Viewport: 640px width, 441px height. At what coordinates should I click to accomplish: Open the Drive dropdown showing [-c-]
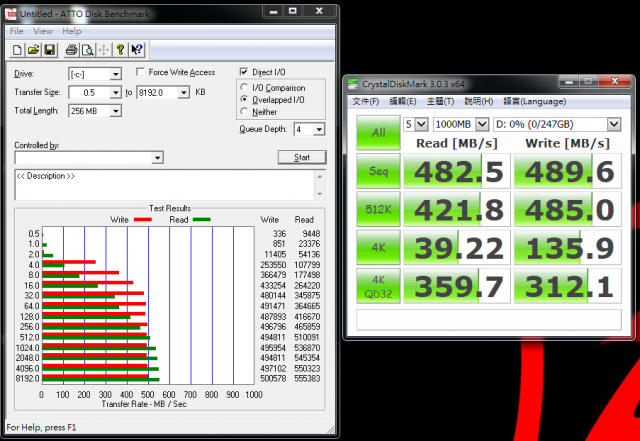(x=116, y=74)
